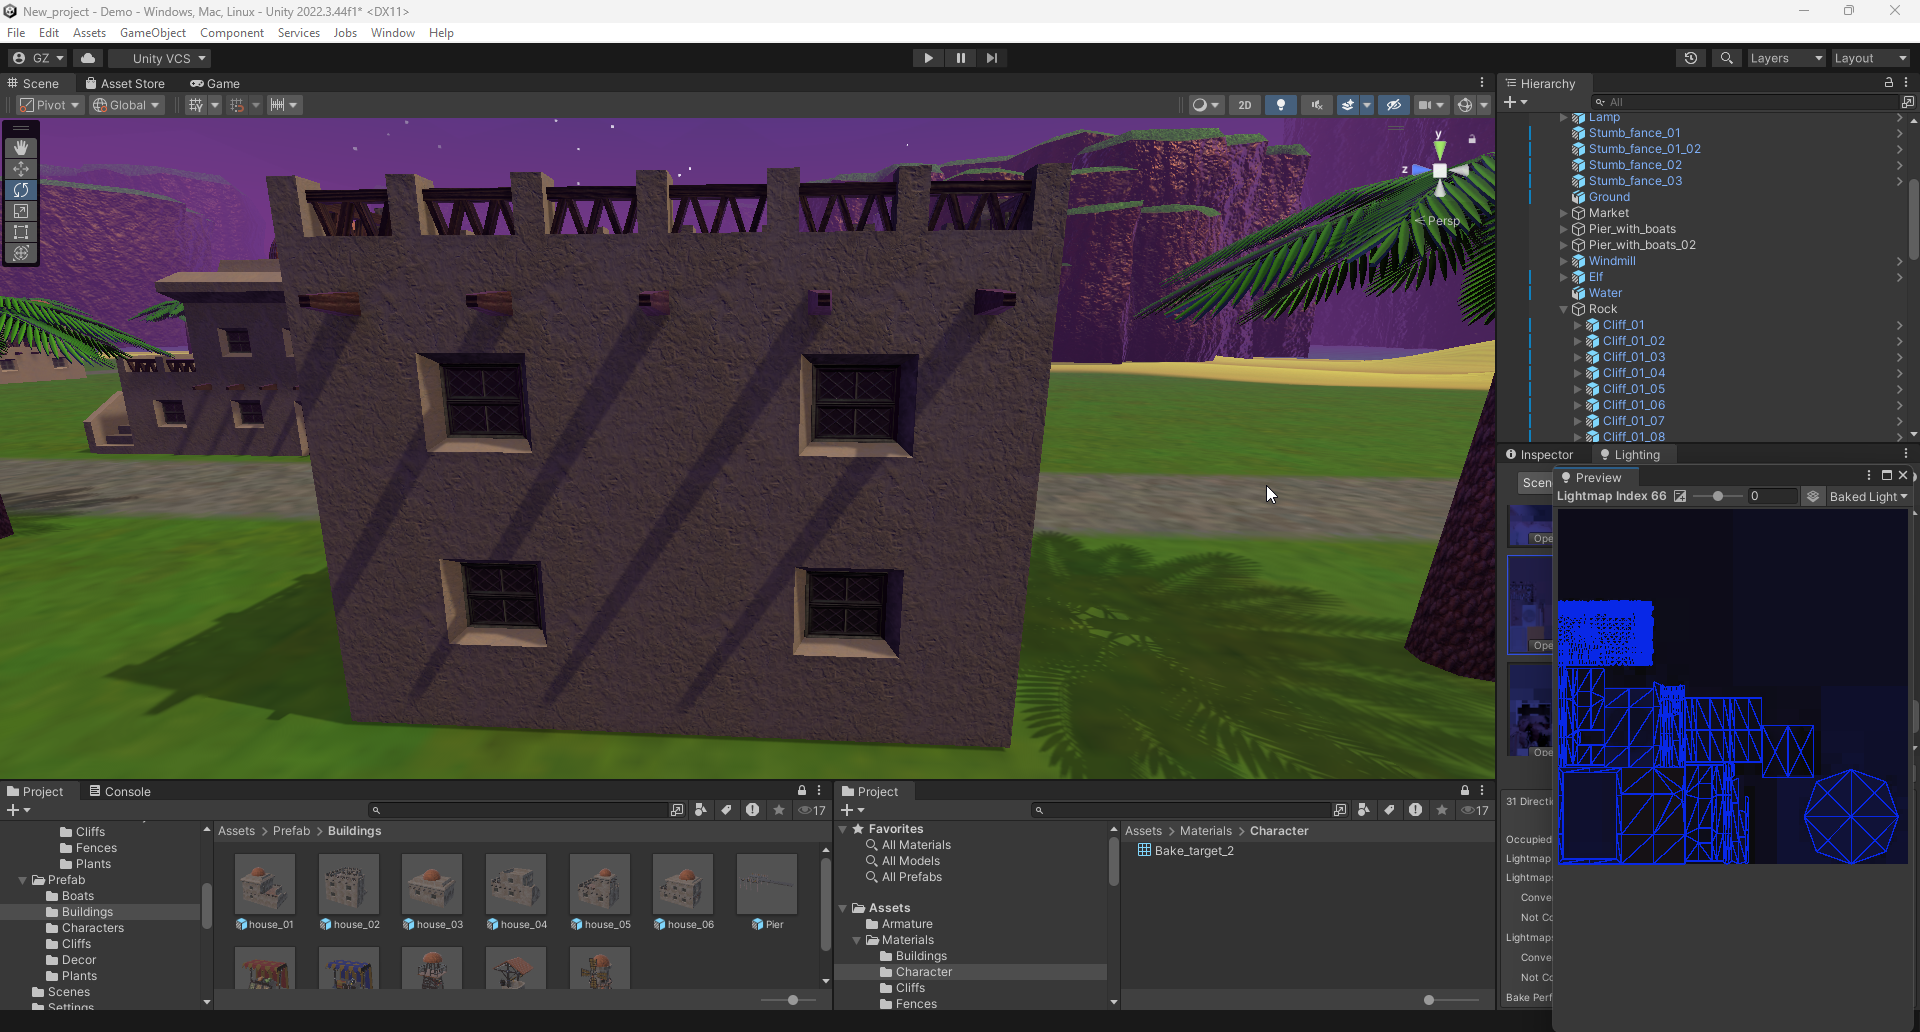Click search-by-label icon in left Project panel
The image size is (1920, 1032).
click(x=727, y=810)
